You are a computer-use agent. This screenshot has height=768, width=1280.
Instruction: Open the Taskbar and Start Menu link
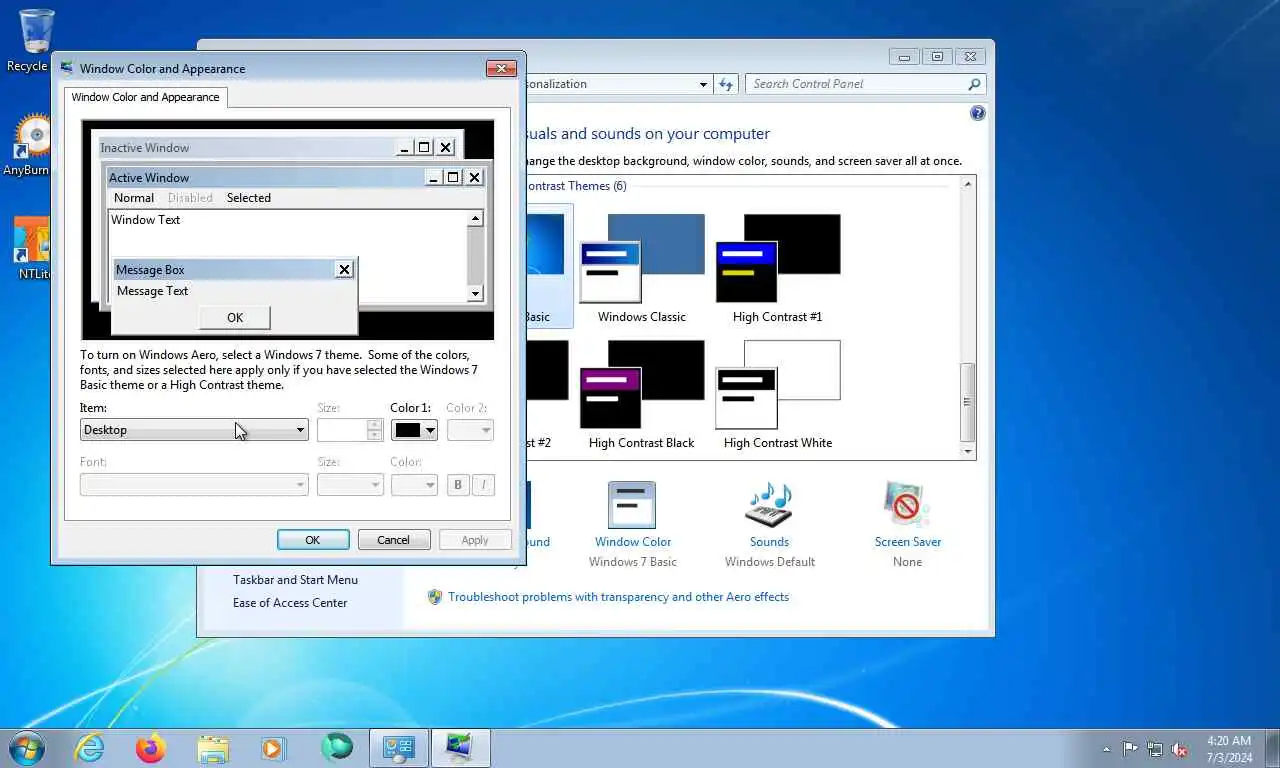pos(295,580)
